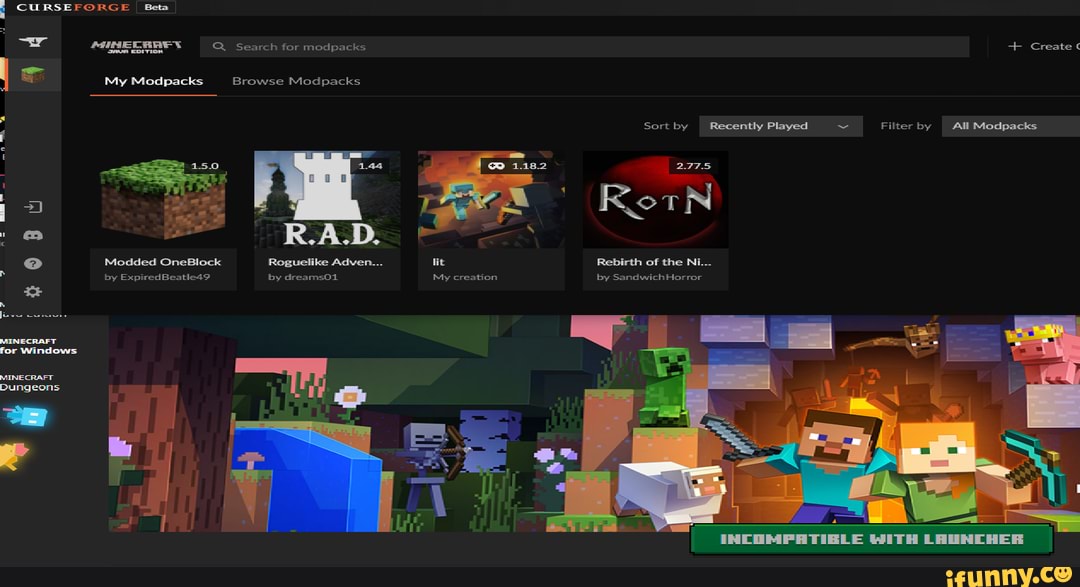
Task: Open the Mods anvil icon in the sidebar
Action: pyautogui.click(x=35, y=40)
